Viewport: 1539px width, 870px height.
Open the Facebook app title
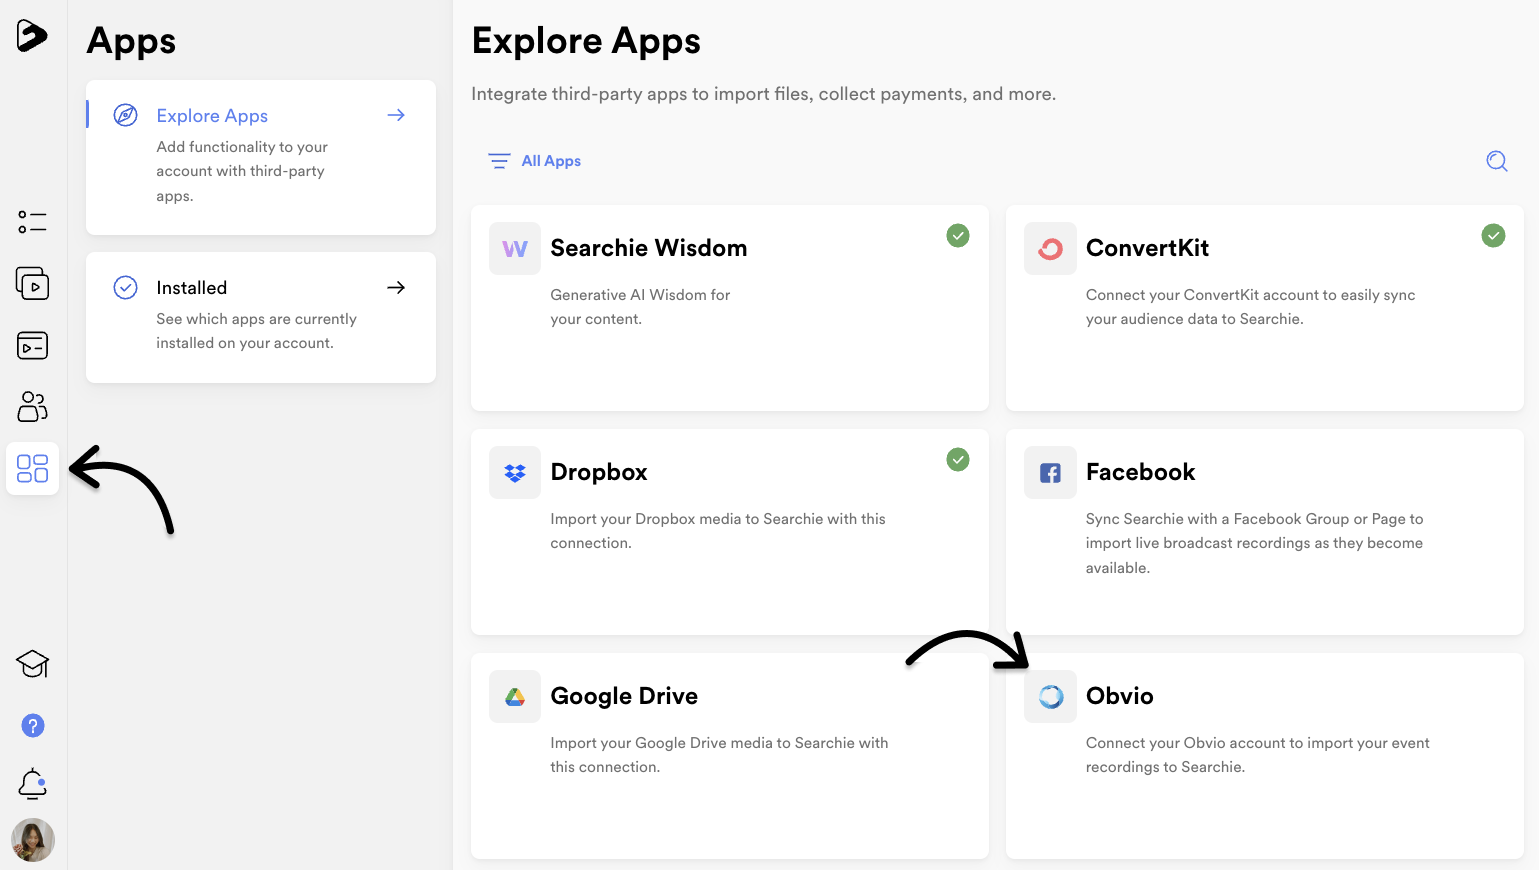pos(1140,472)
